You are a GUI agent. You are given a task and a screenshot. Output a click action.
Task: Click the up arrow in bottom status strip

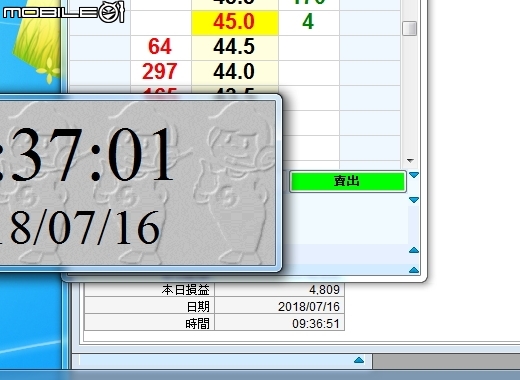(x=359, y=360)
